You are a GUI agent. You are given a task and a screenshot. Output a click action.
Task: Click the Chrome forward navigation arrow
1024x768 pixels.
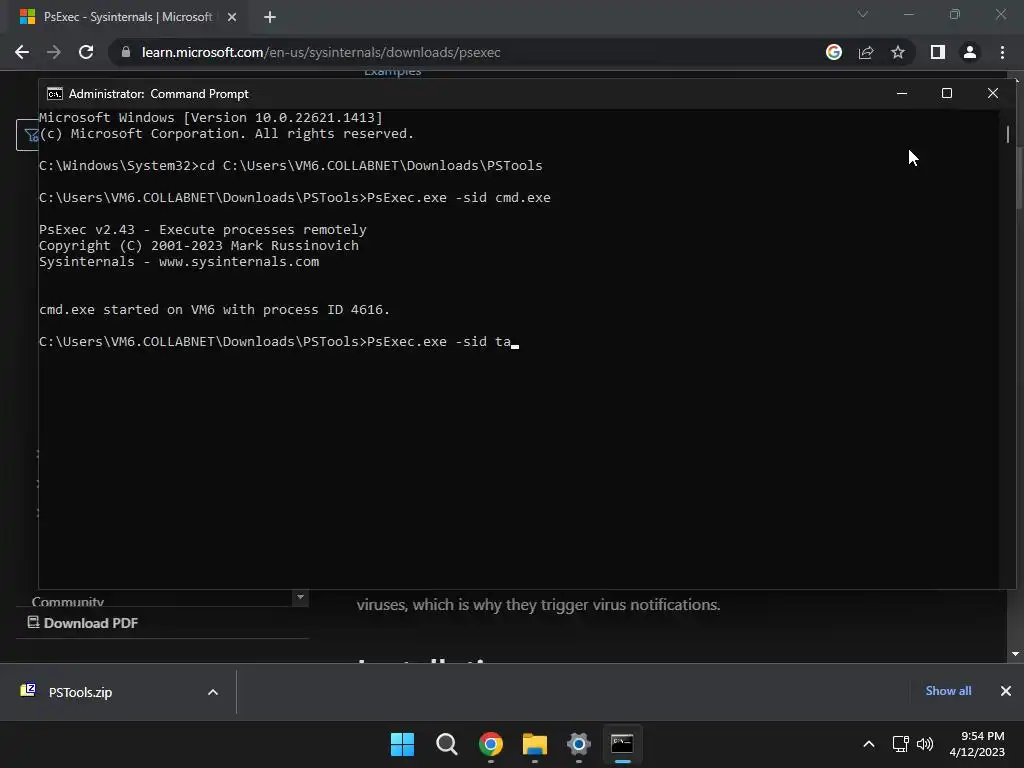click(54, 52)
